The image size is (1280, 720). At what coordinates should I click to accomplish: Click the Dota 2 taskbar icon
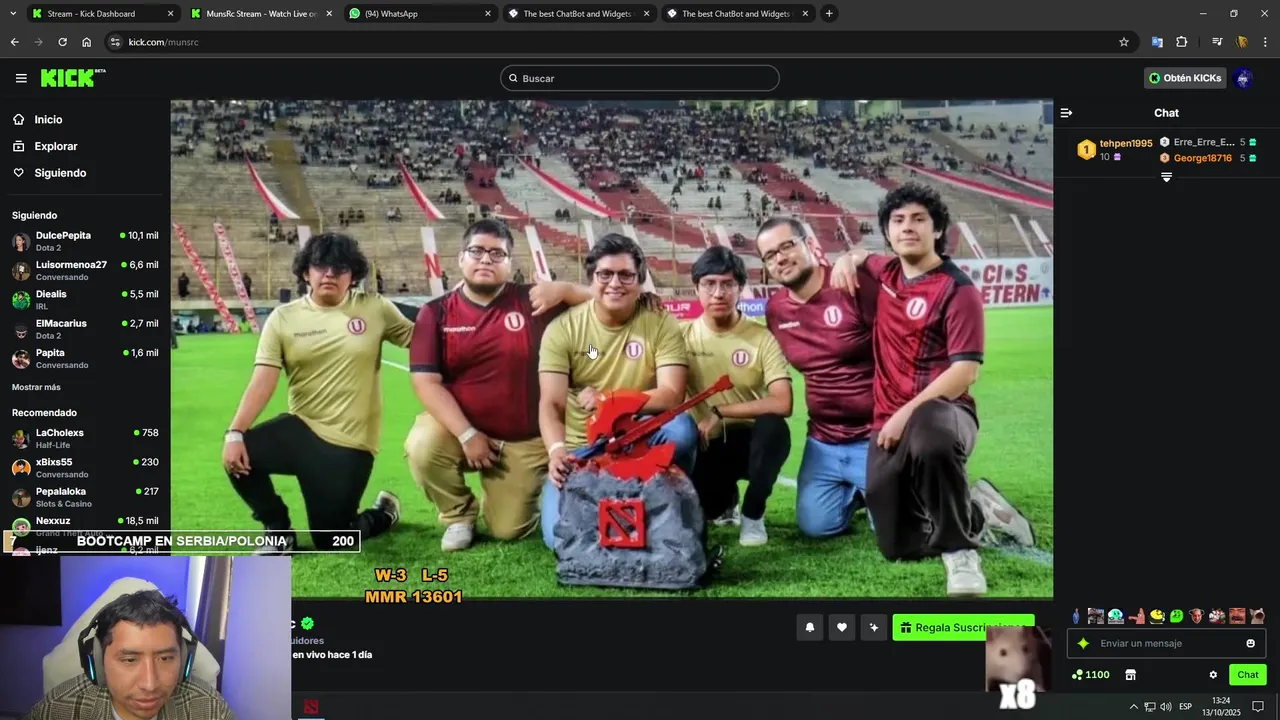click(x=311, y=707)
